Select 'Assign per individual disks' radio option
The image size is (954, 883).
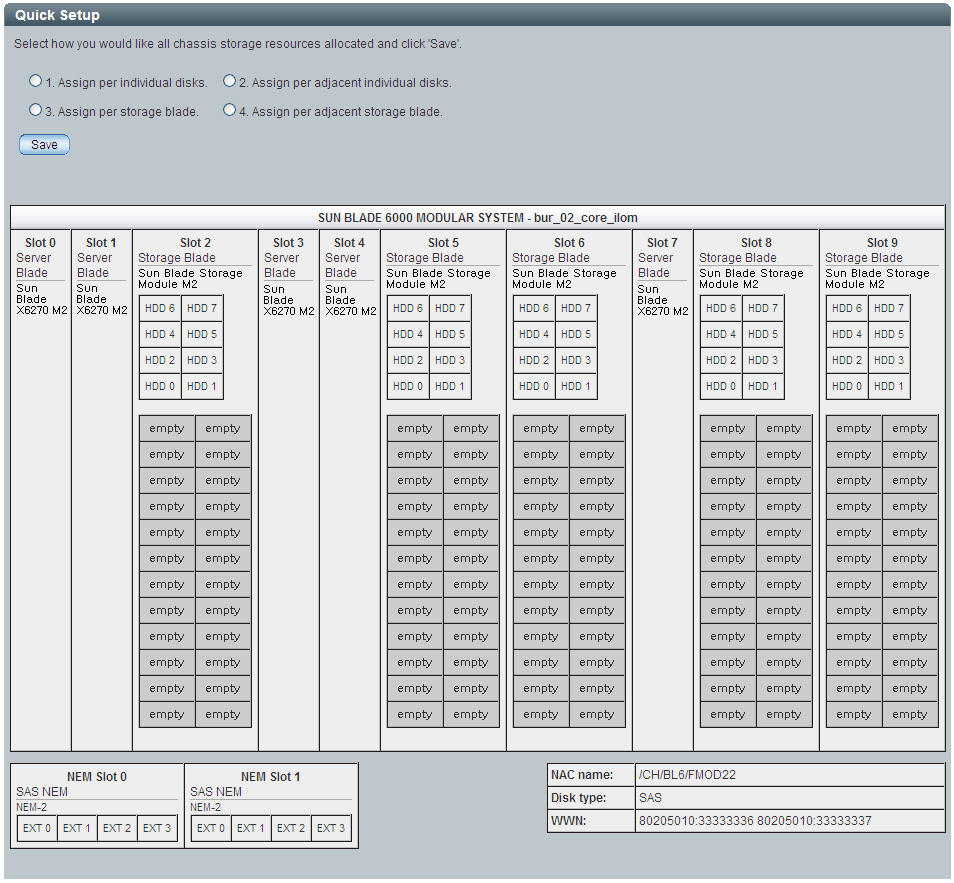[x=35, y=81]
